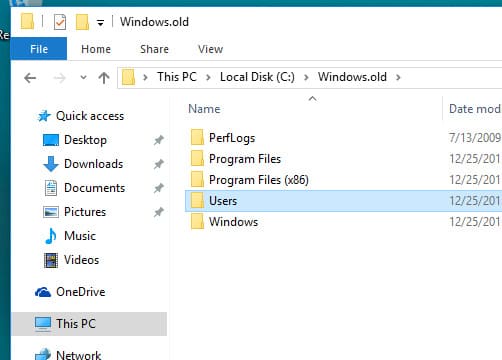Click the folder icon in the address bar
The height and width of the screenshot is (360, 502).
pos(128,77)
